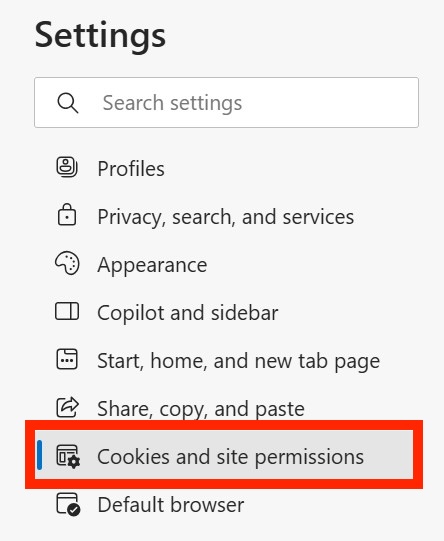Click the blue selected-item indicator bar
This screenshot has height=541, width=444.
tap(39, 455)
